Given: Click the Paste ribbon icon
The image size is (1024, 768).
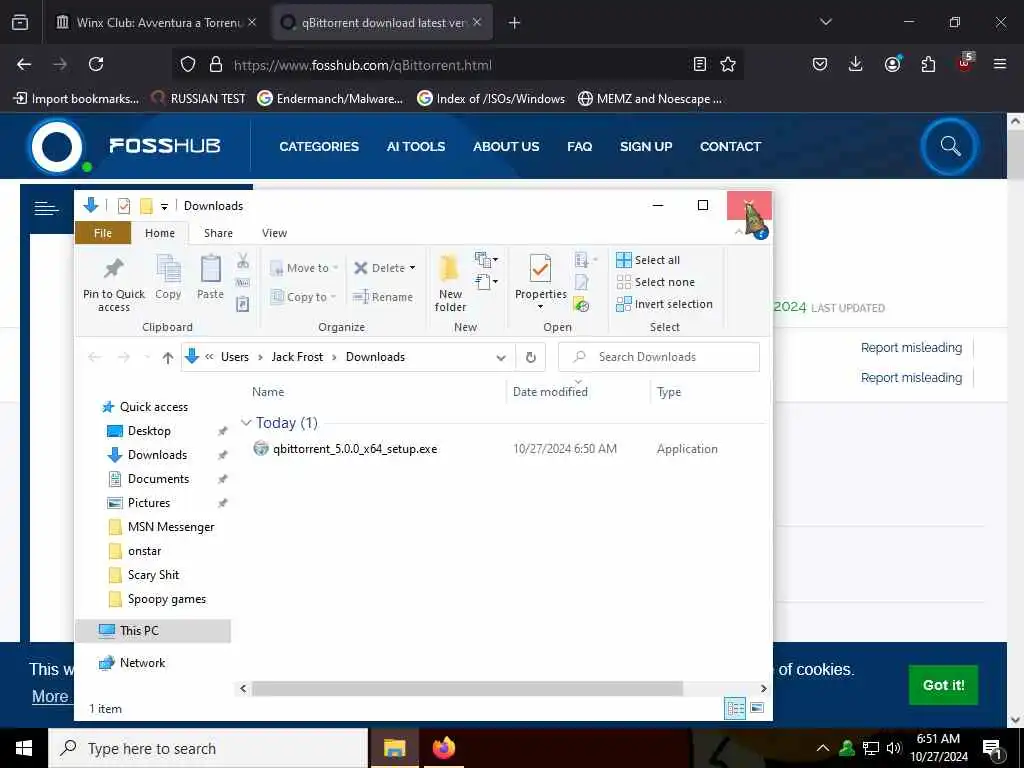Looking at the screenshot, I should [x=210, y=269].
